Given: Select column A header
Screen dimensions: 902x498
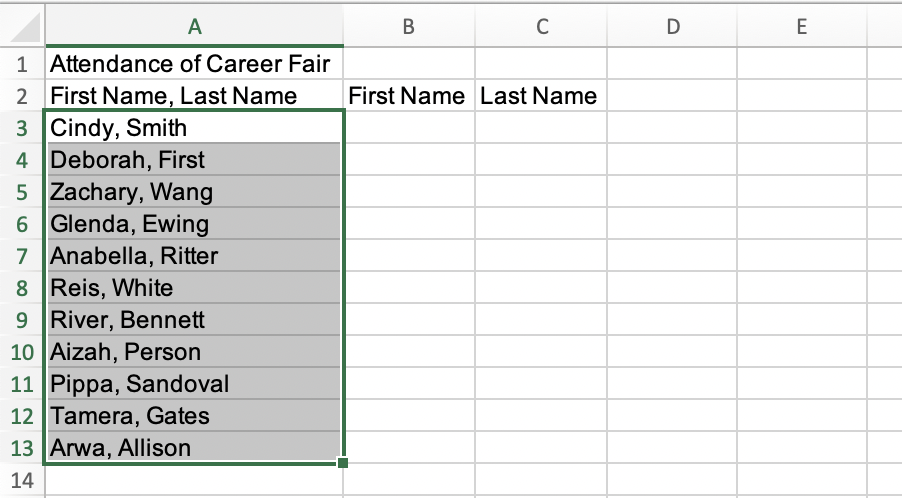Looking at the screenshot, I should [x=194, y=28].
